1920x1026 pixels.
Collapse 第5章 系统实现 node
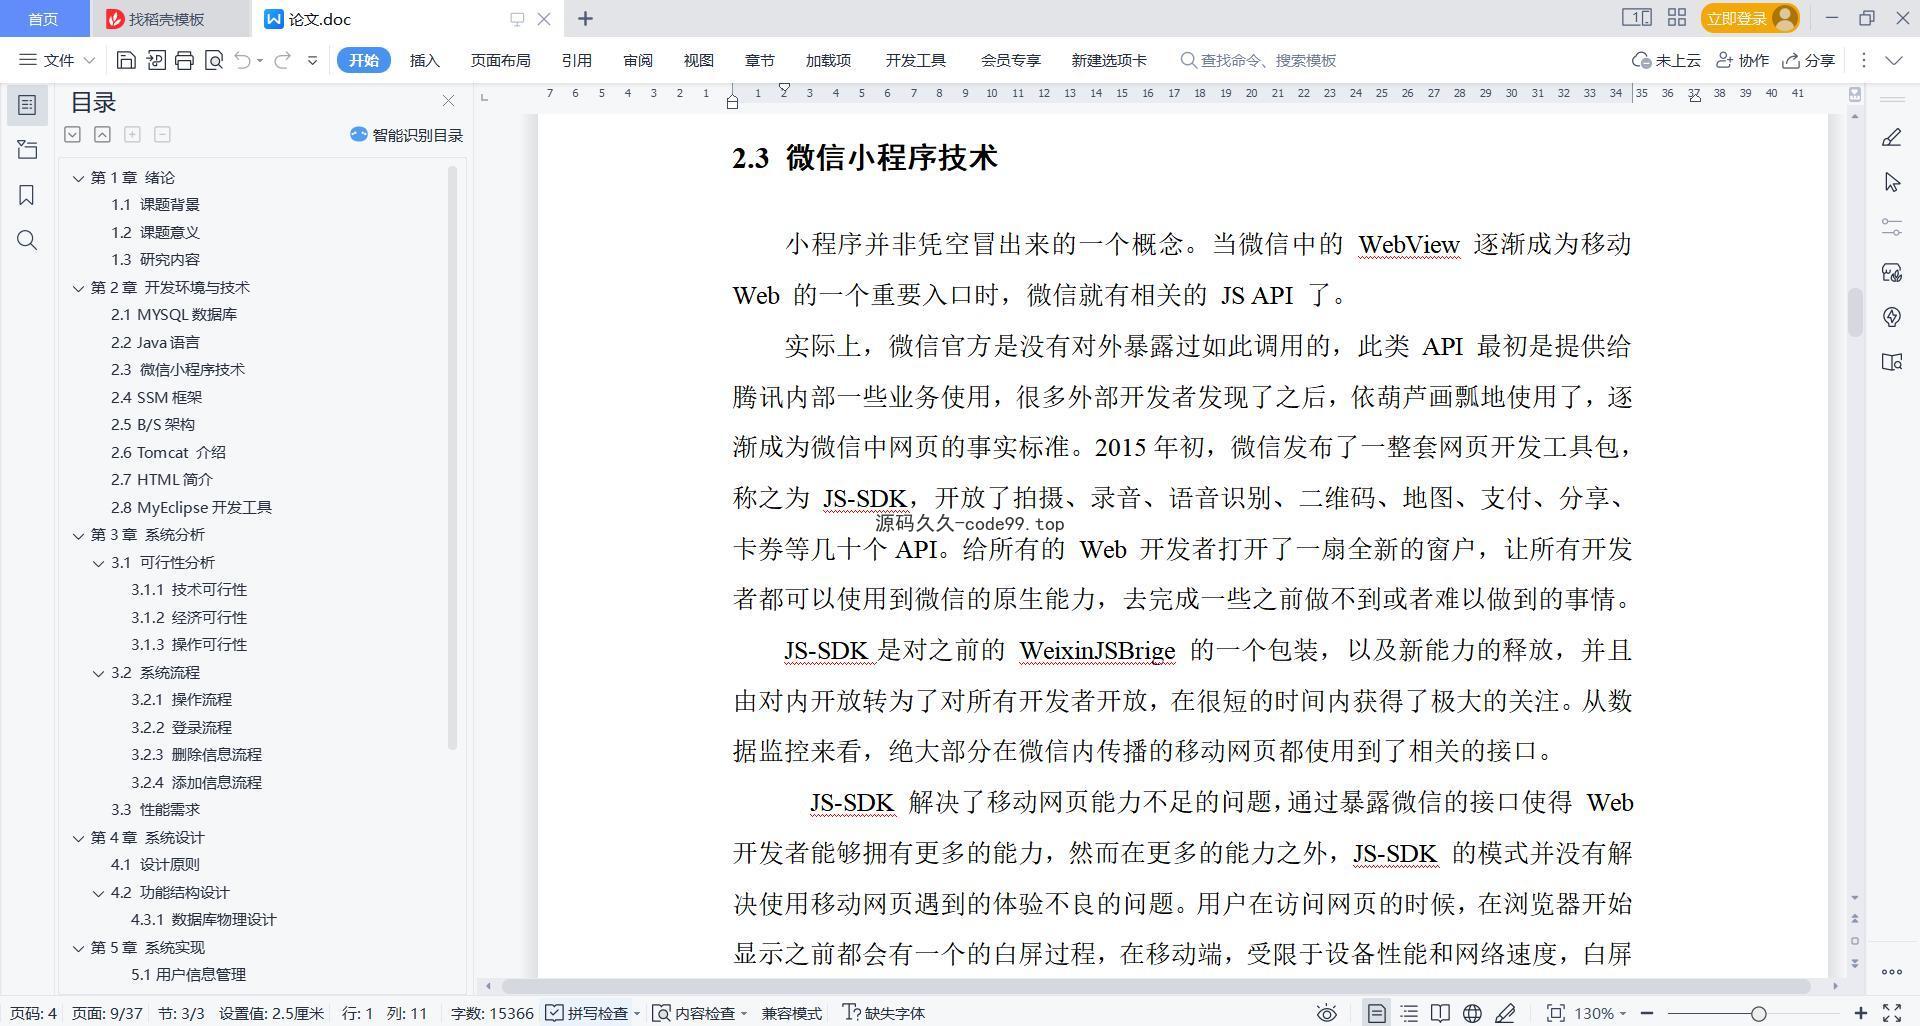click(x=78, y=948)
